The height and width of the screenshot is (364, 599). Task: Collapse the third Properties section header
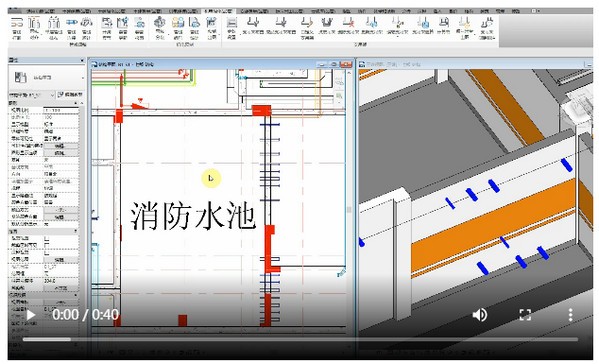[x=43, y=295]
